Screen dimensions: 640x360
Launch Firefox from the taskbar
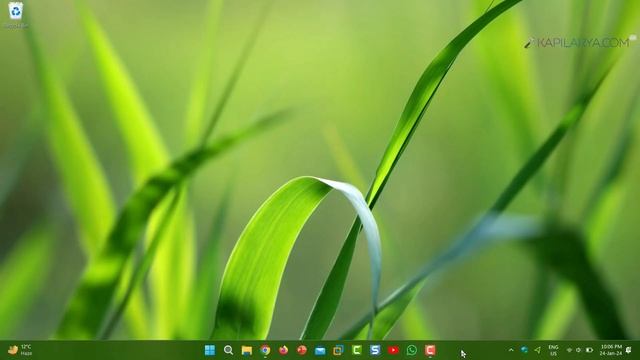[283, 350]
